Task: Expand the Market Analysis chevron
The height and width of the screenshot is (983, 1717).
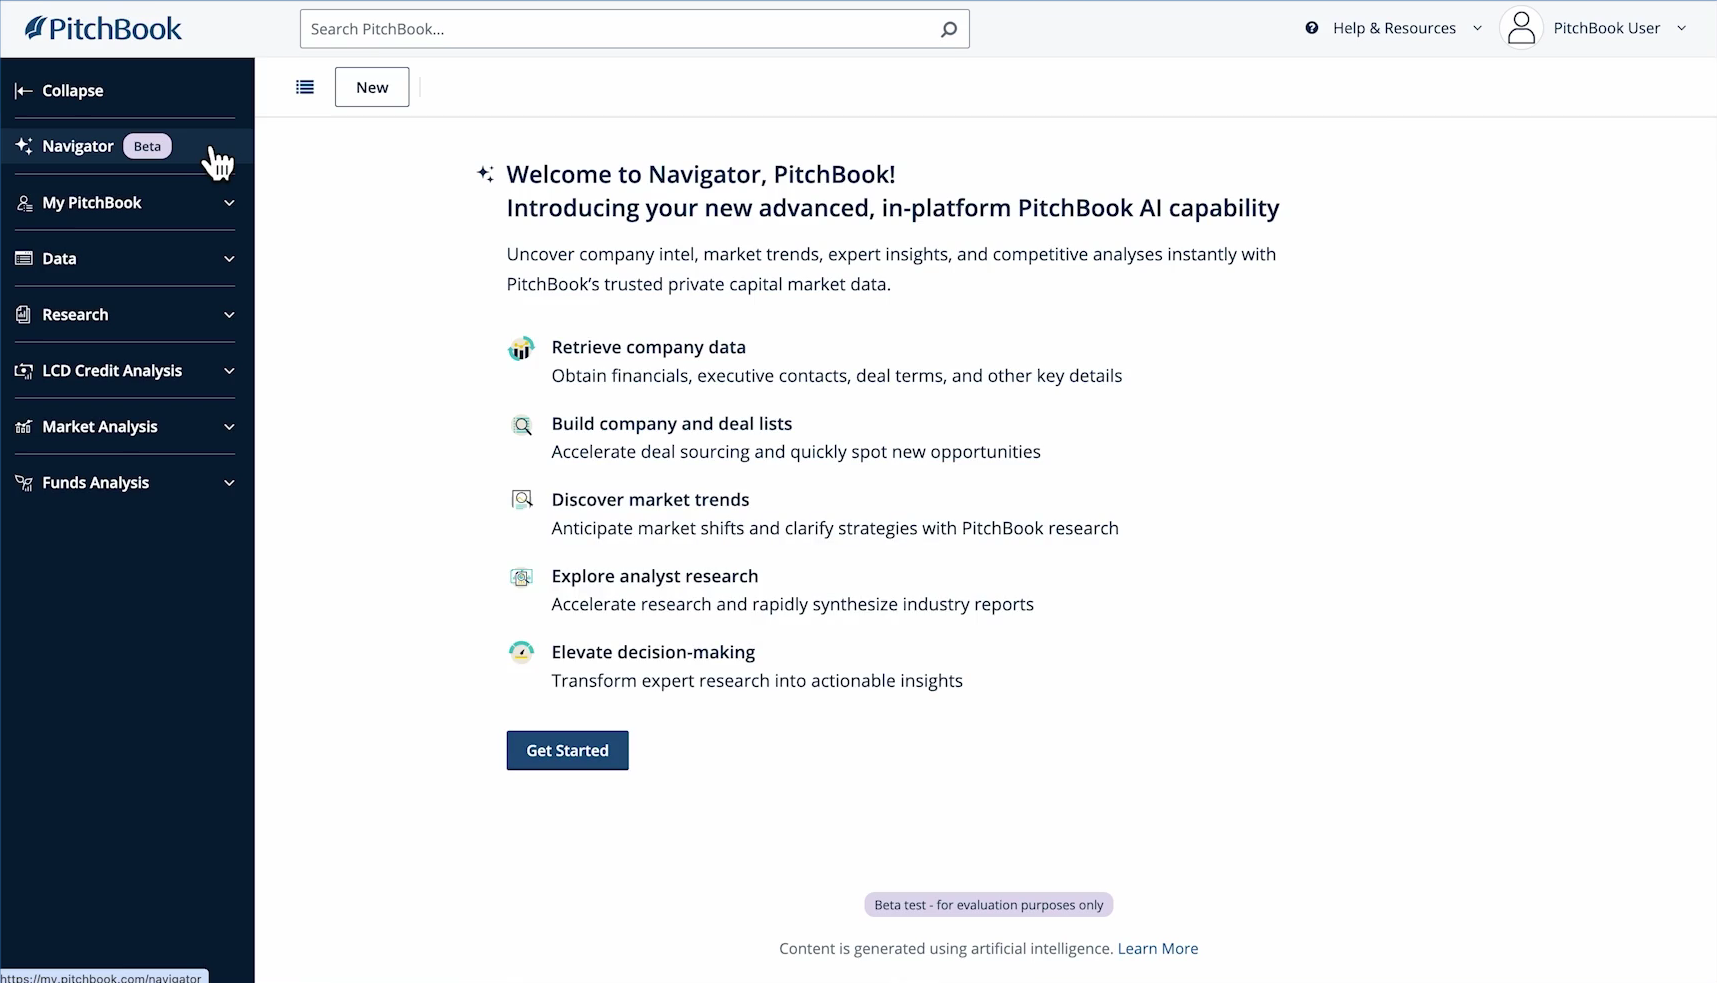Action: 229,427
